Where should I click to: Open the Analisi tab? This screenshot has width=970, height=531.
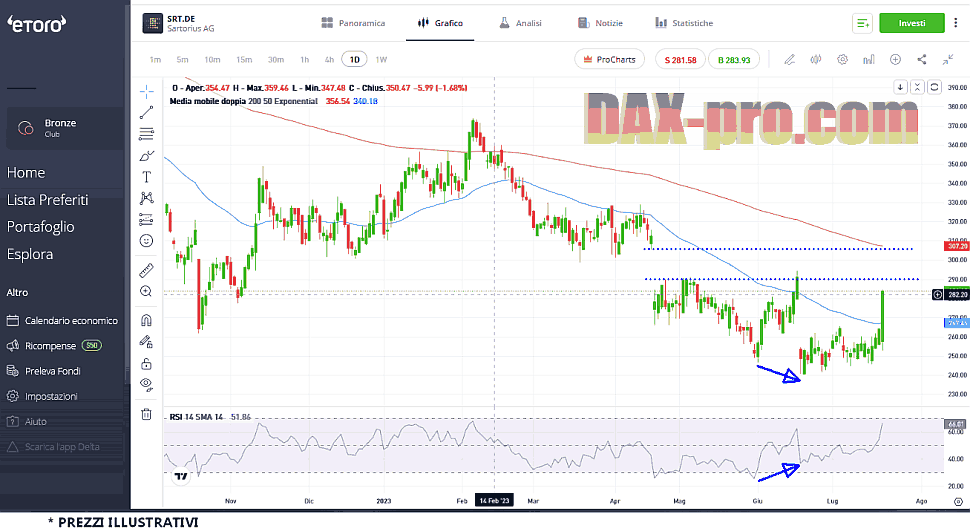(520, 23)
